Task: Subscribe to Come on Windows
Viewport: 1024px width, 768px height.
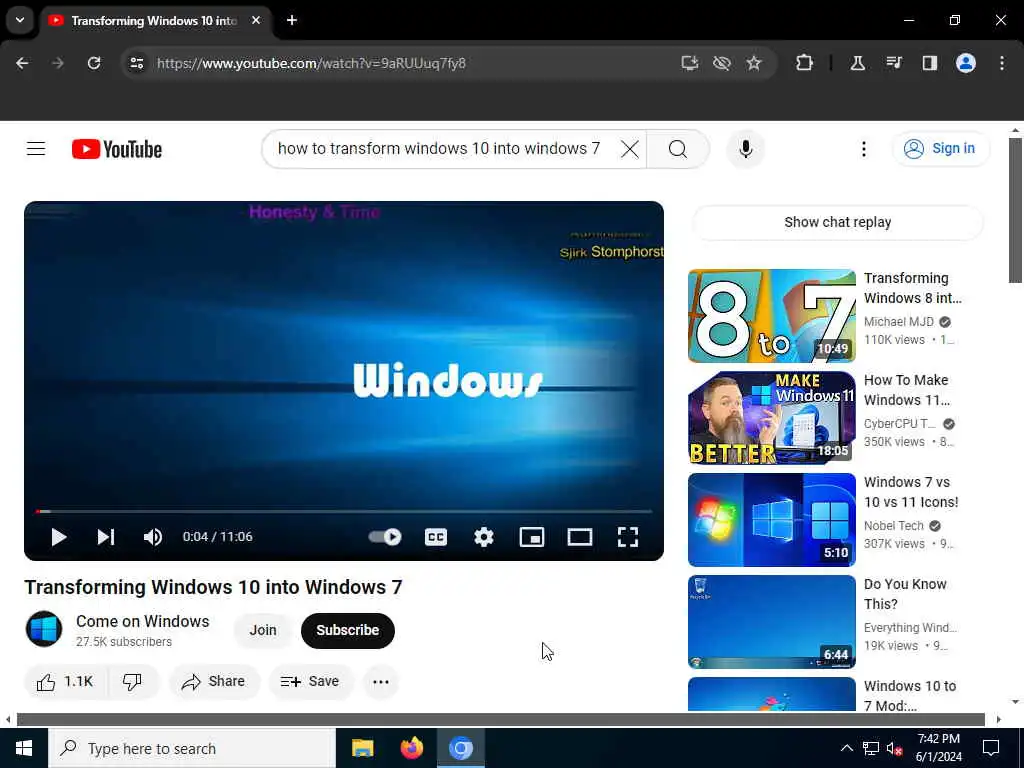Action: click(347, 630)
